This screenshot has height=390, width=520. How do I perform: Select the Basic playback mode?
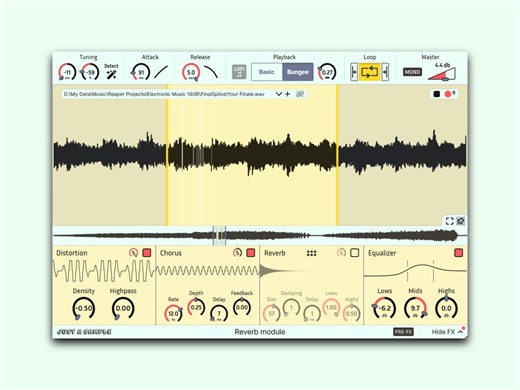coord(267,72)
